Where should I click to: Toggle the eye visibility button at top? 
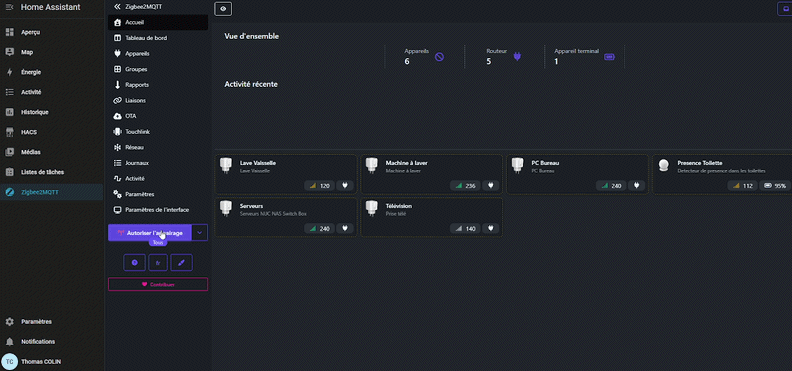[223, 9]
